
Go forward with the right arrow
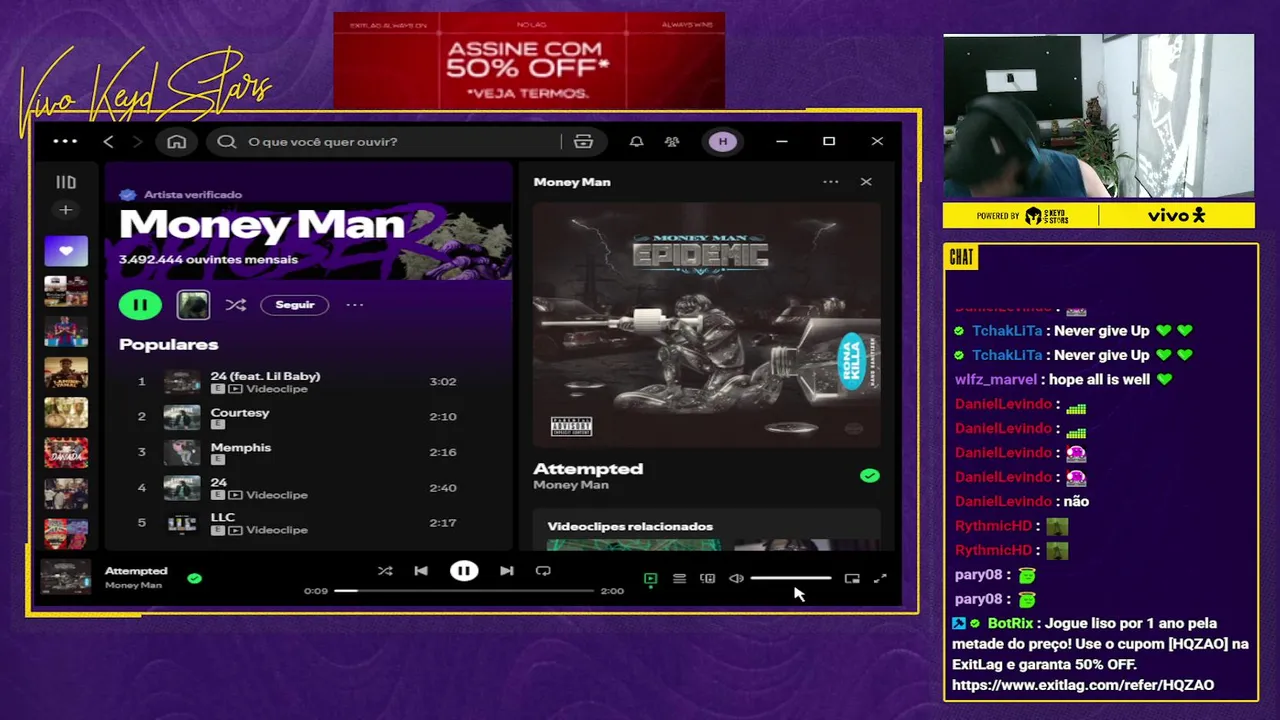pos(138,142)
